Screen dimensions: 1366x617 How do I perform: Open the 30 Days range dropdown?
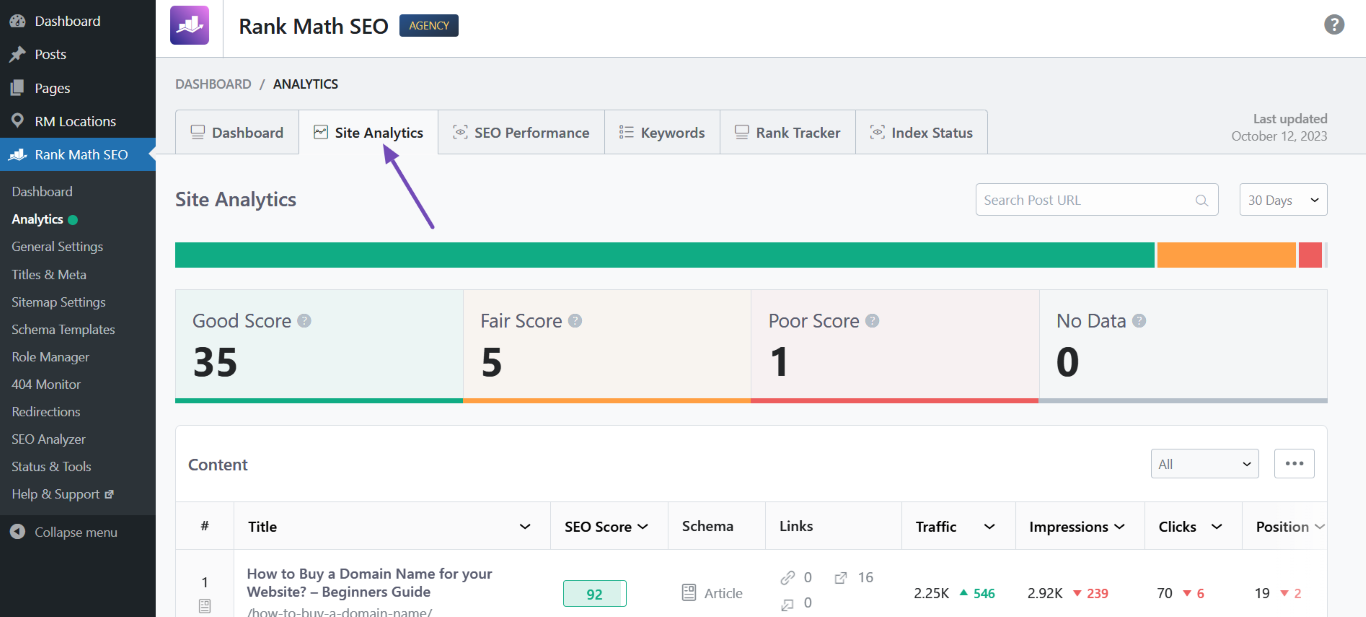point(1283,200)
